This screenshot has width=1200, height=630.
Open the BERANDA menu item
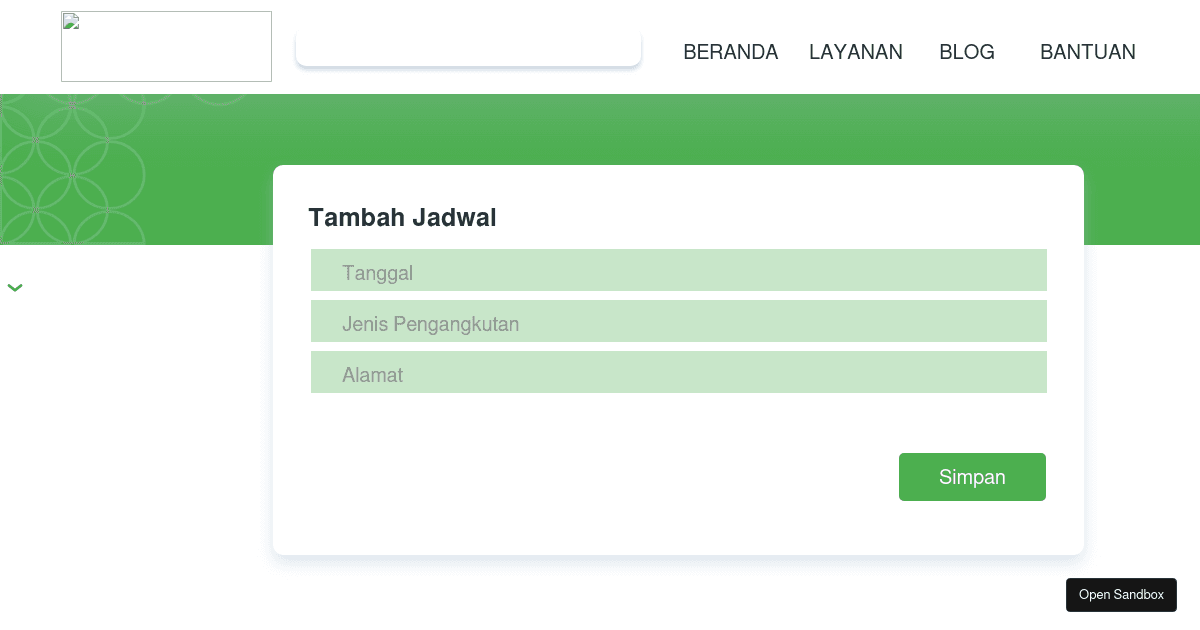730,52
